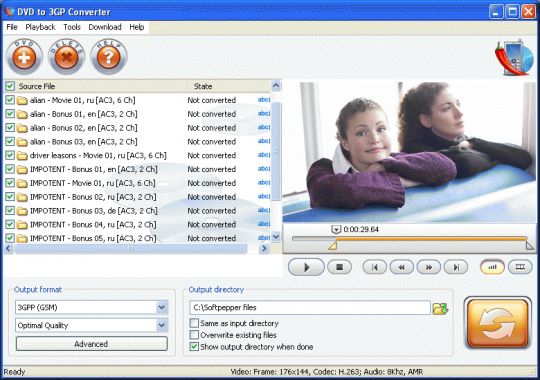Click the file list vertical scrollbar down arrow
The height and width of the screenshot is (380, 540).
click(276, 237)
